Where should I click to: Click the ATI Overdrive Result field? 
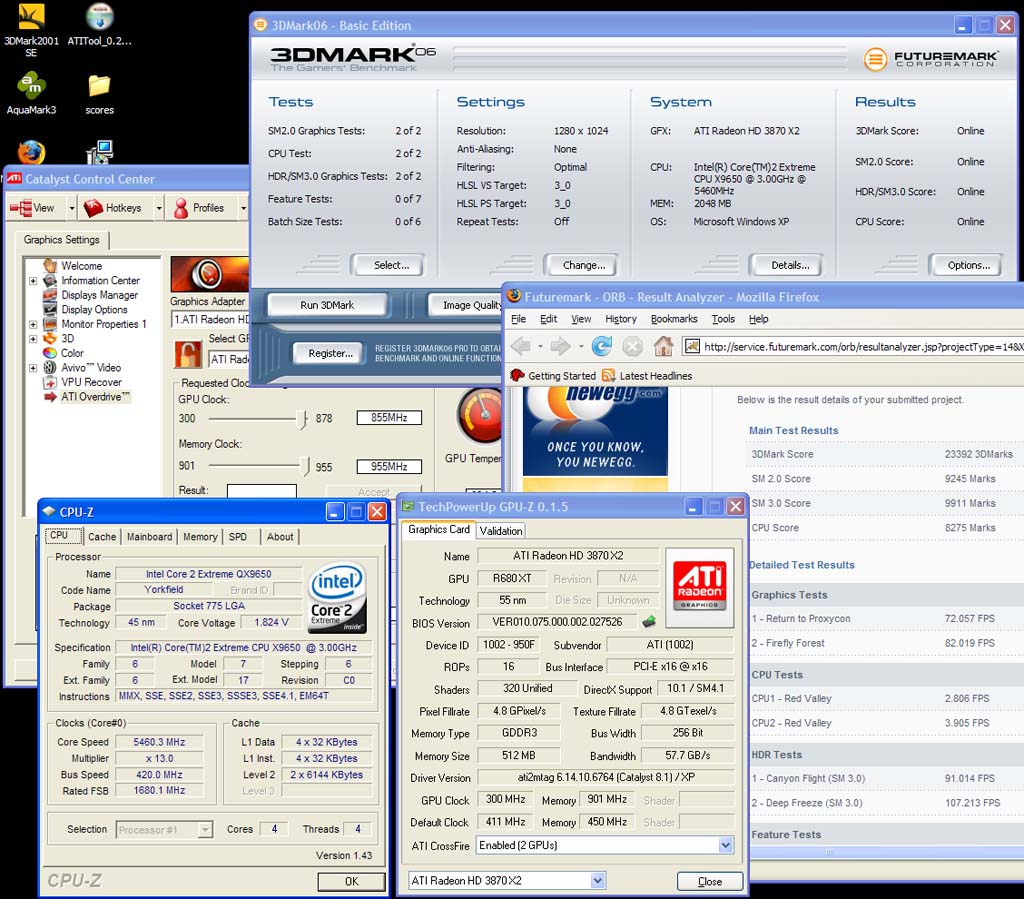[x=261, y=490]
